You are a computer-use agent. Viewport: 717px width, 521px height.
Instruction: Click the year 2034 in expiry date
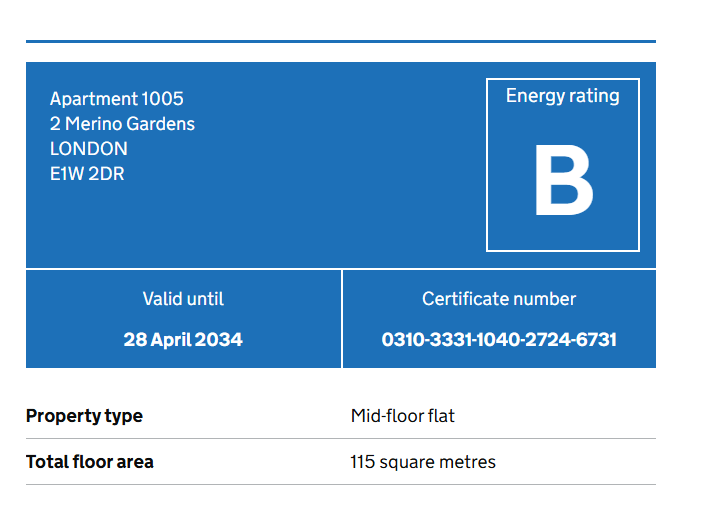pyautogui.click(x=219, y=340)
